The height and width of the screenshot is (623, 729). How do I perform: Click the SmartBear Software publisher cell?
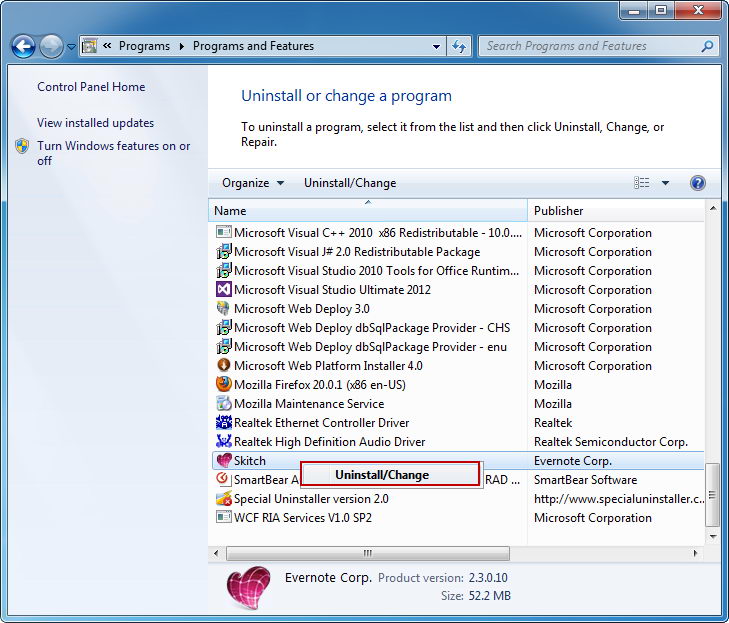coord(585,480)
